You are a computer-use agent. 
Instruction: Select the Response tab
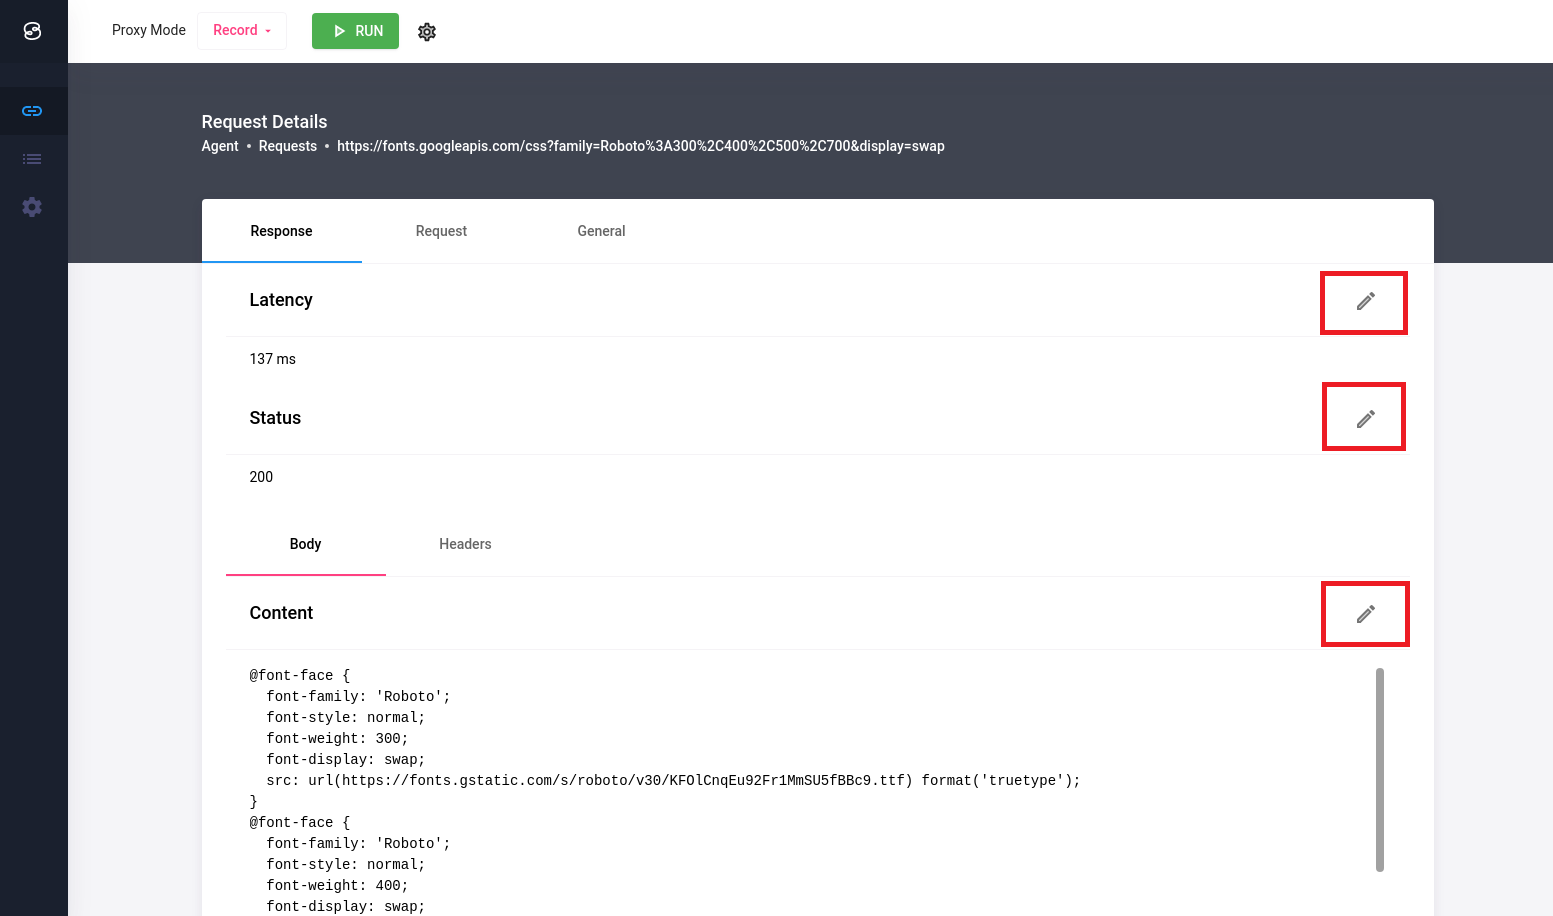click(x=281, y=231)
